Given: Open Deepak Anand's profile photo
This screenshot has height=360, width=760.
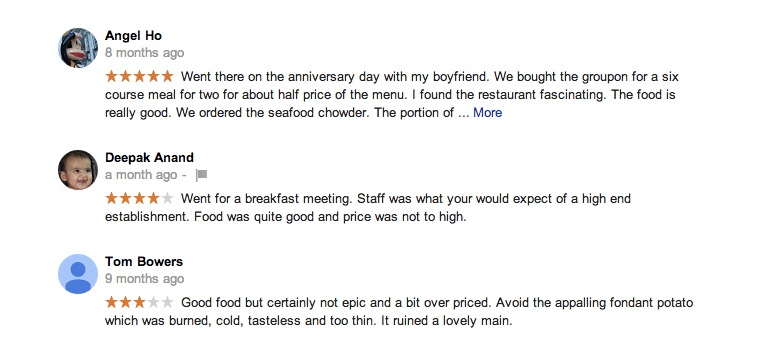Looking at the screenshot, I should pos(78,170).
